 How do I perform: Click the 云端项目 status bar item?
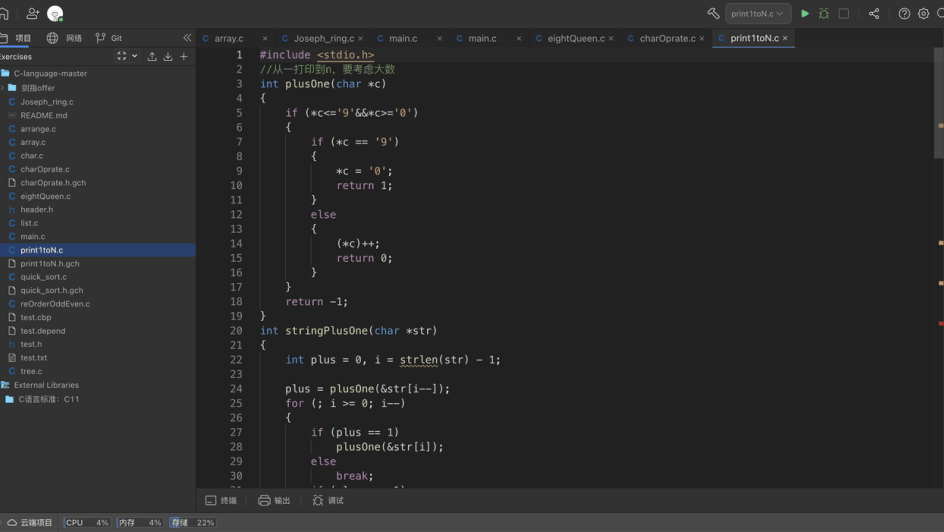tap(30, 522)
